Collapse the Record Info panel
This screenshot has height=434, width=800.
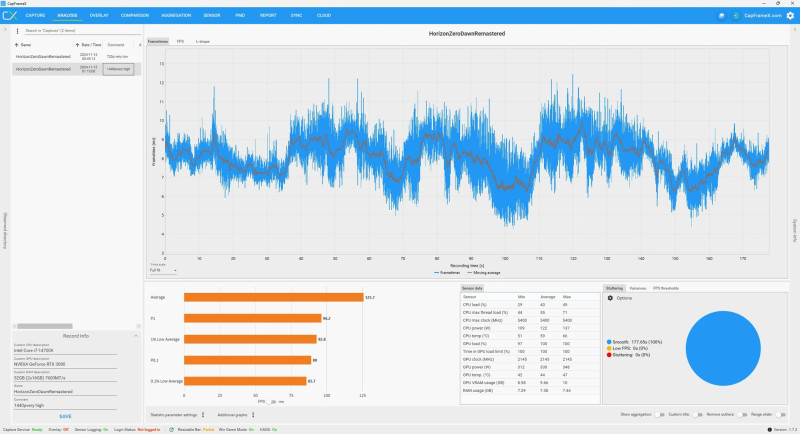[x=136, y=336]
